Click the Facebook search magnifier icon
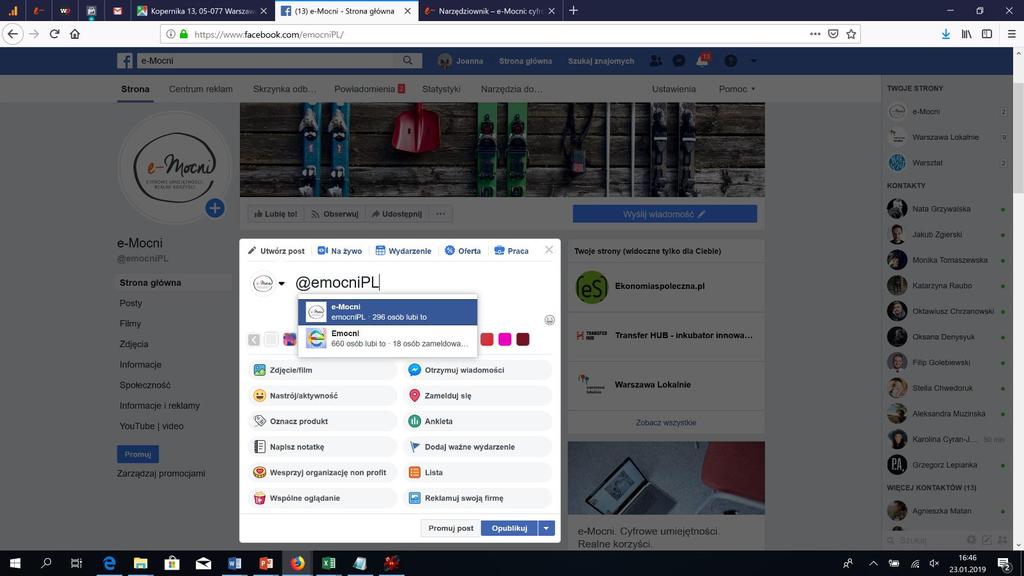1024x576 pixels. click(408, 61)
